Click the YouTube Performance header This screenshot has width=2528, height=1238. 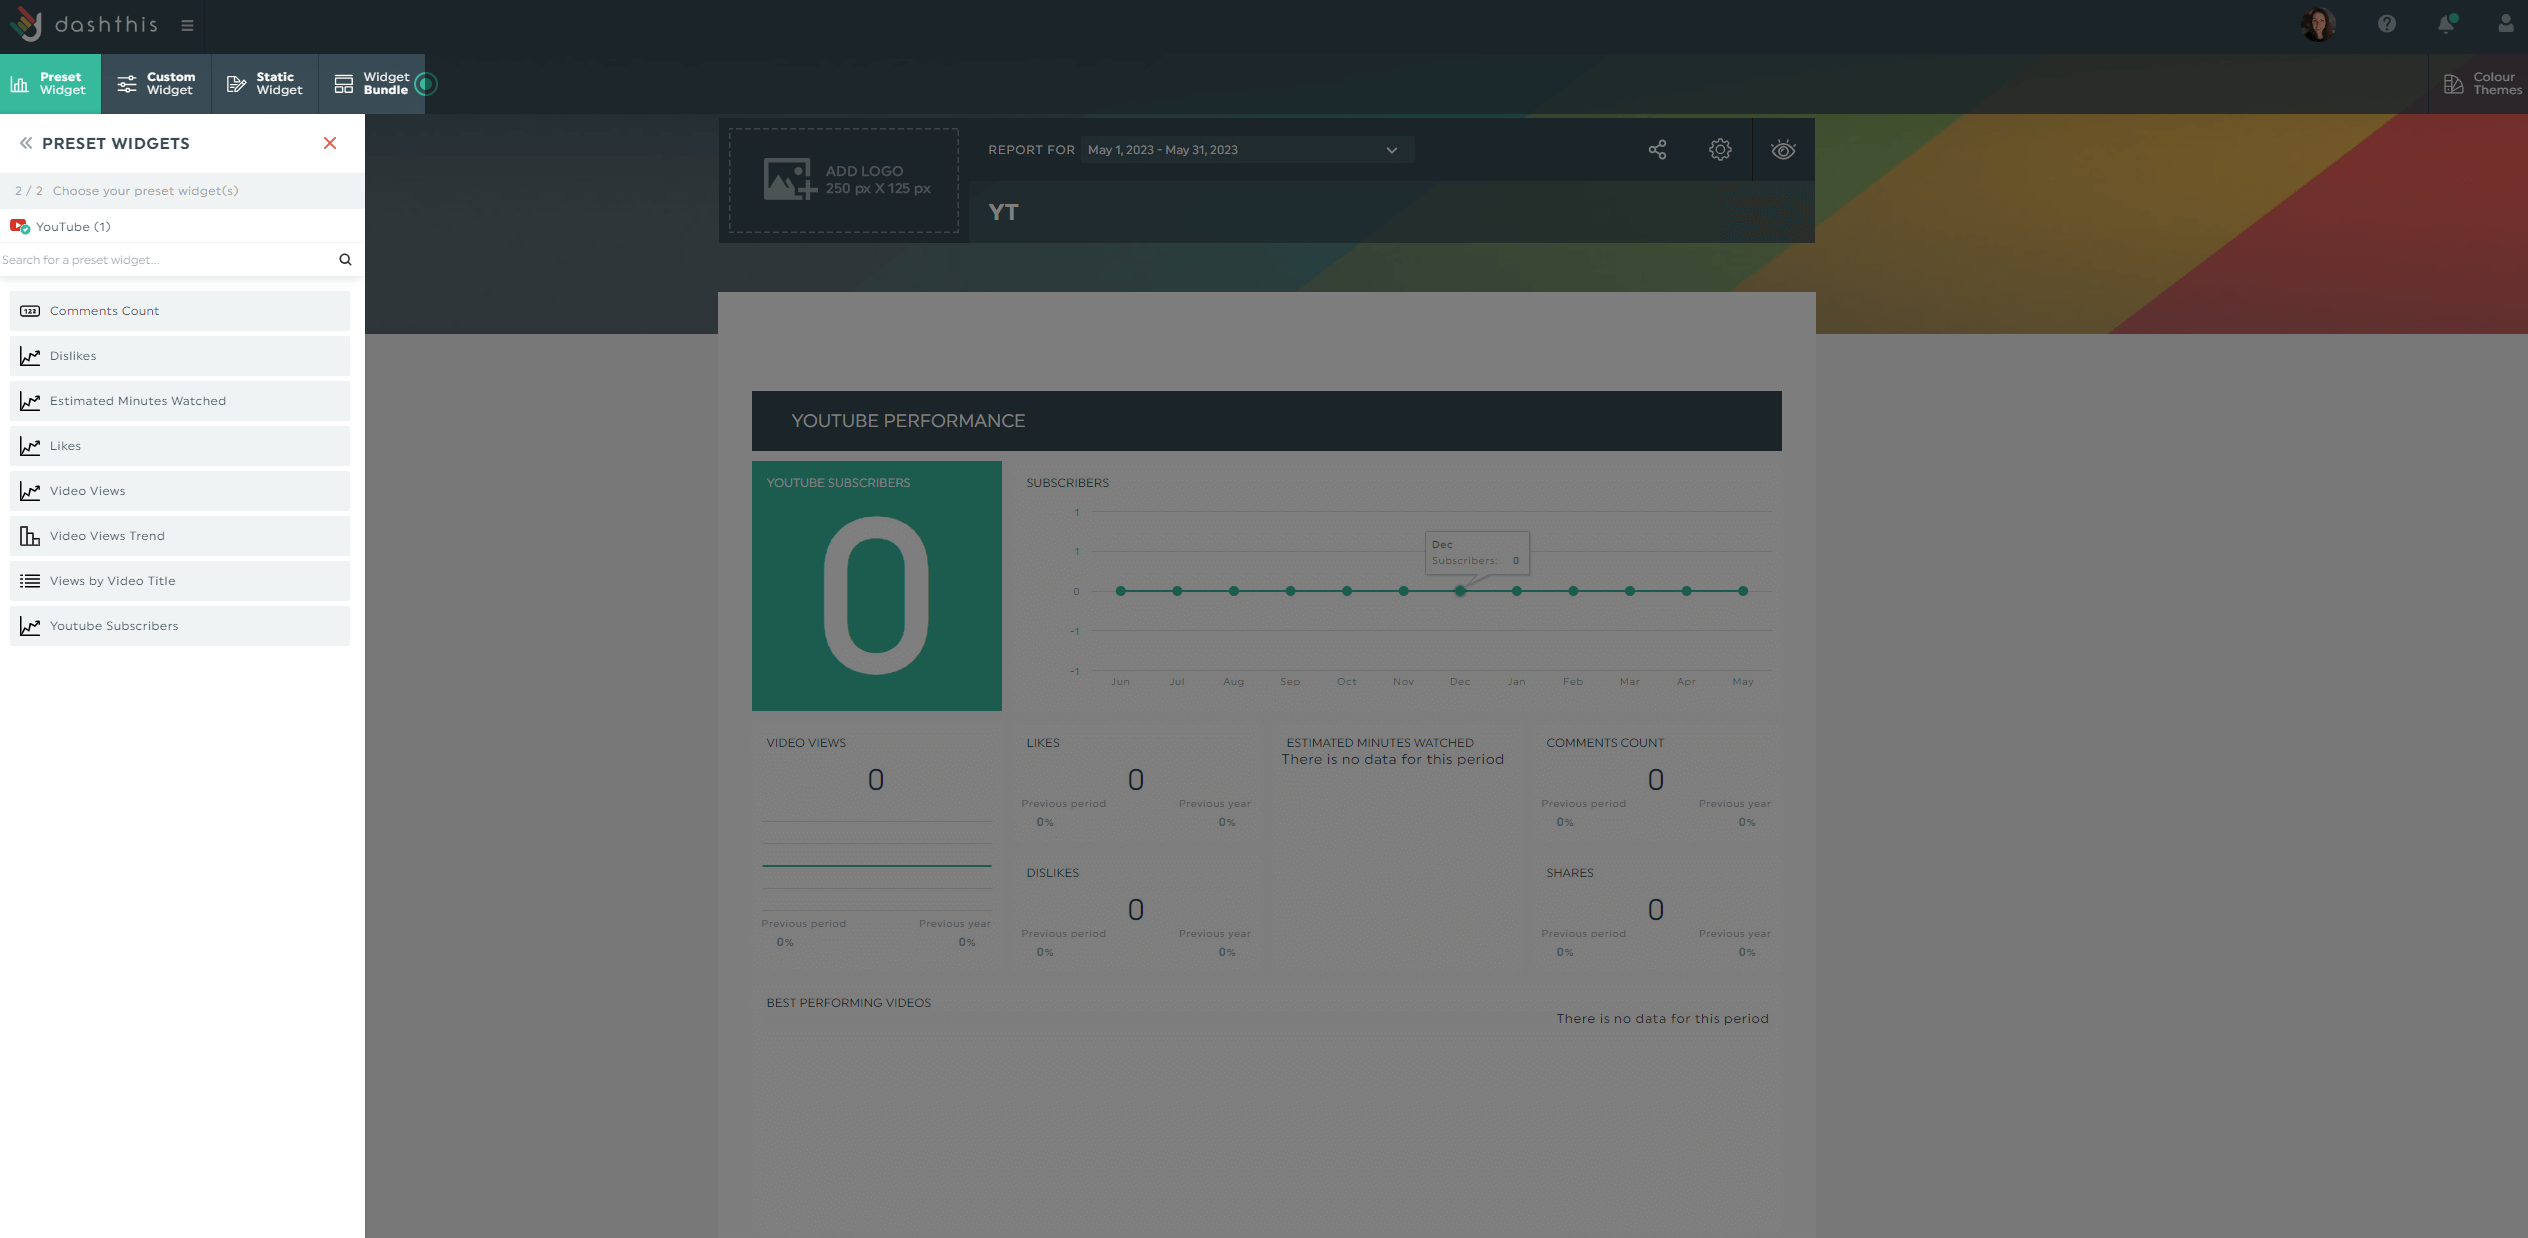tap(1266, 421)
